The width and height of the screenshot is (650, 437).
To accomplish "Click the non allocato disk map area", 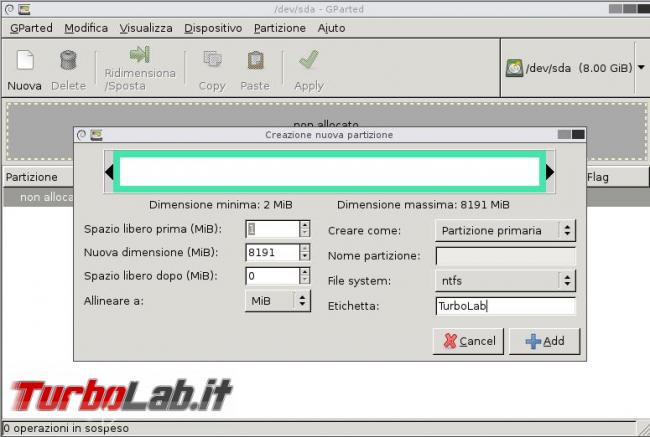I will [326, 114].
